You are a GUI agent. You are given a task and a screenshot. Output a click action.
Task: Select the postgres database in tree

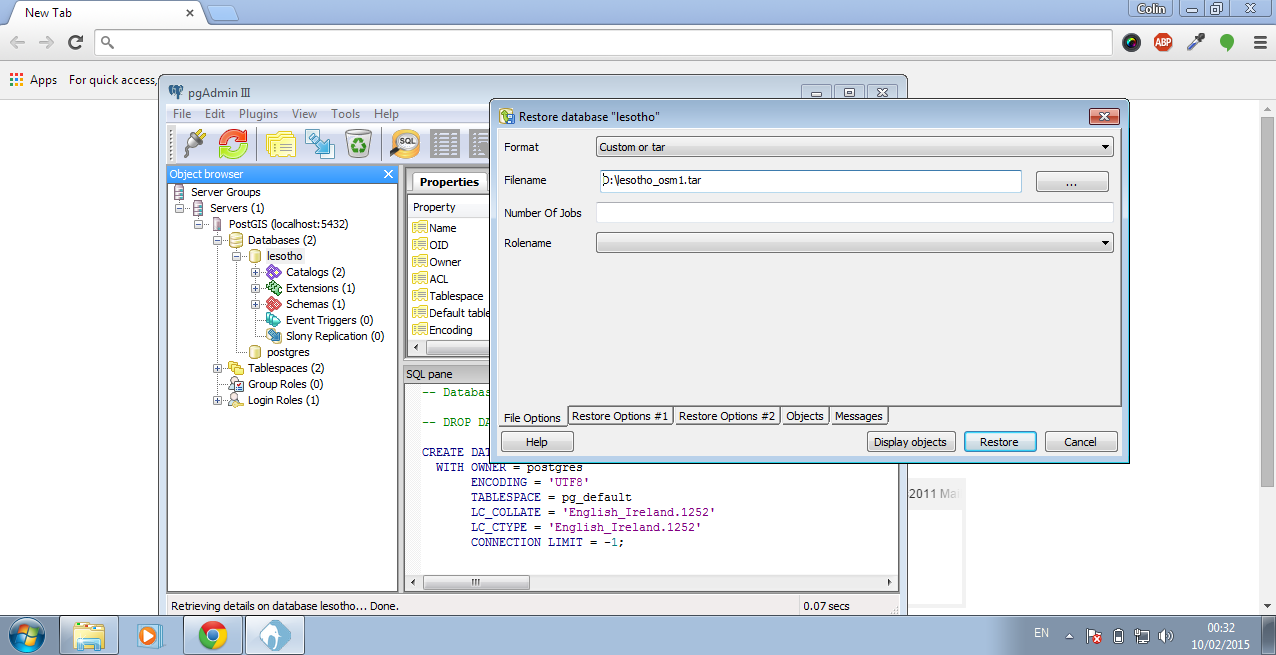288,352
